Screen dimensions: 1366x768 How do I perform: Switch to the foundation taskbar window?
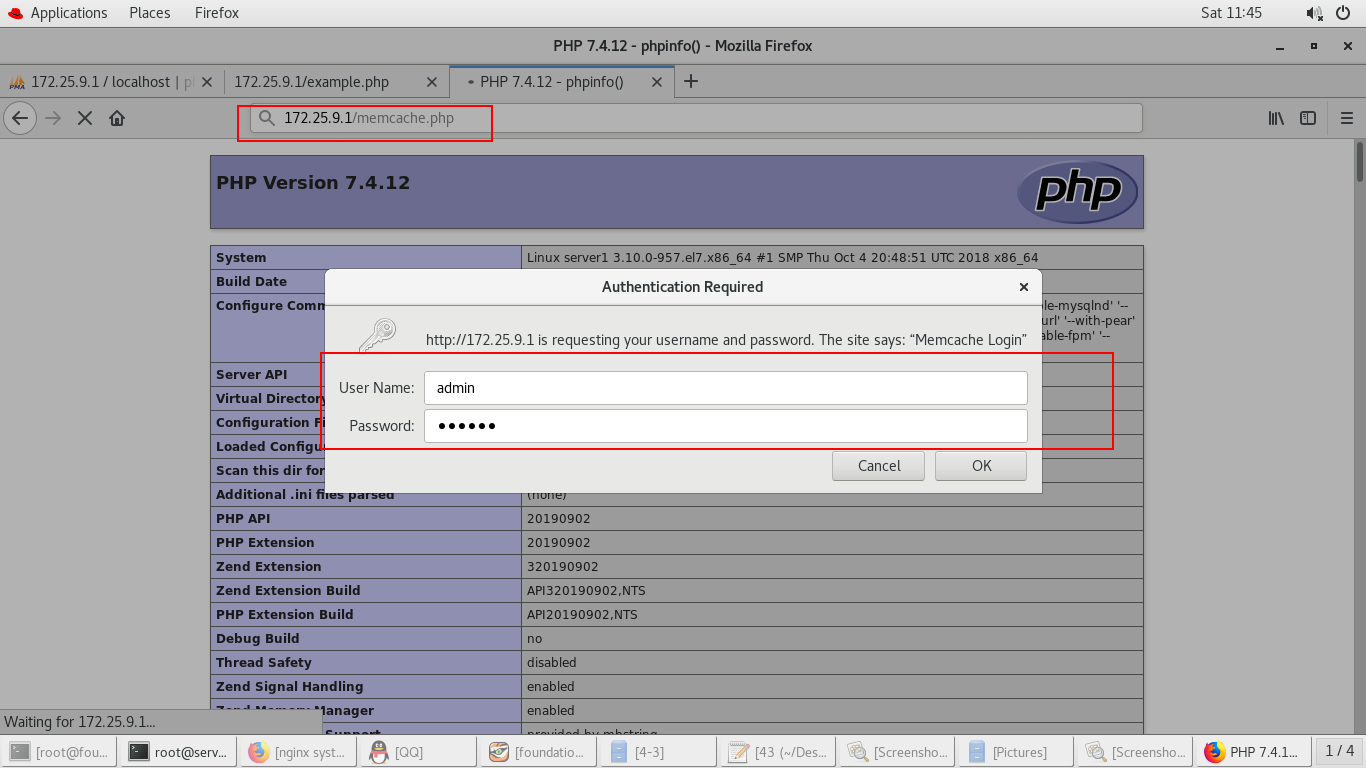[538, 752]
